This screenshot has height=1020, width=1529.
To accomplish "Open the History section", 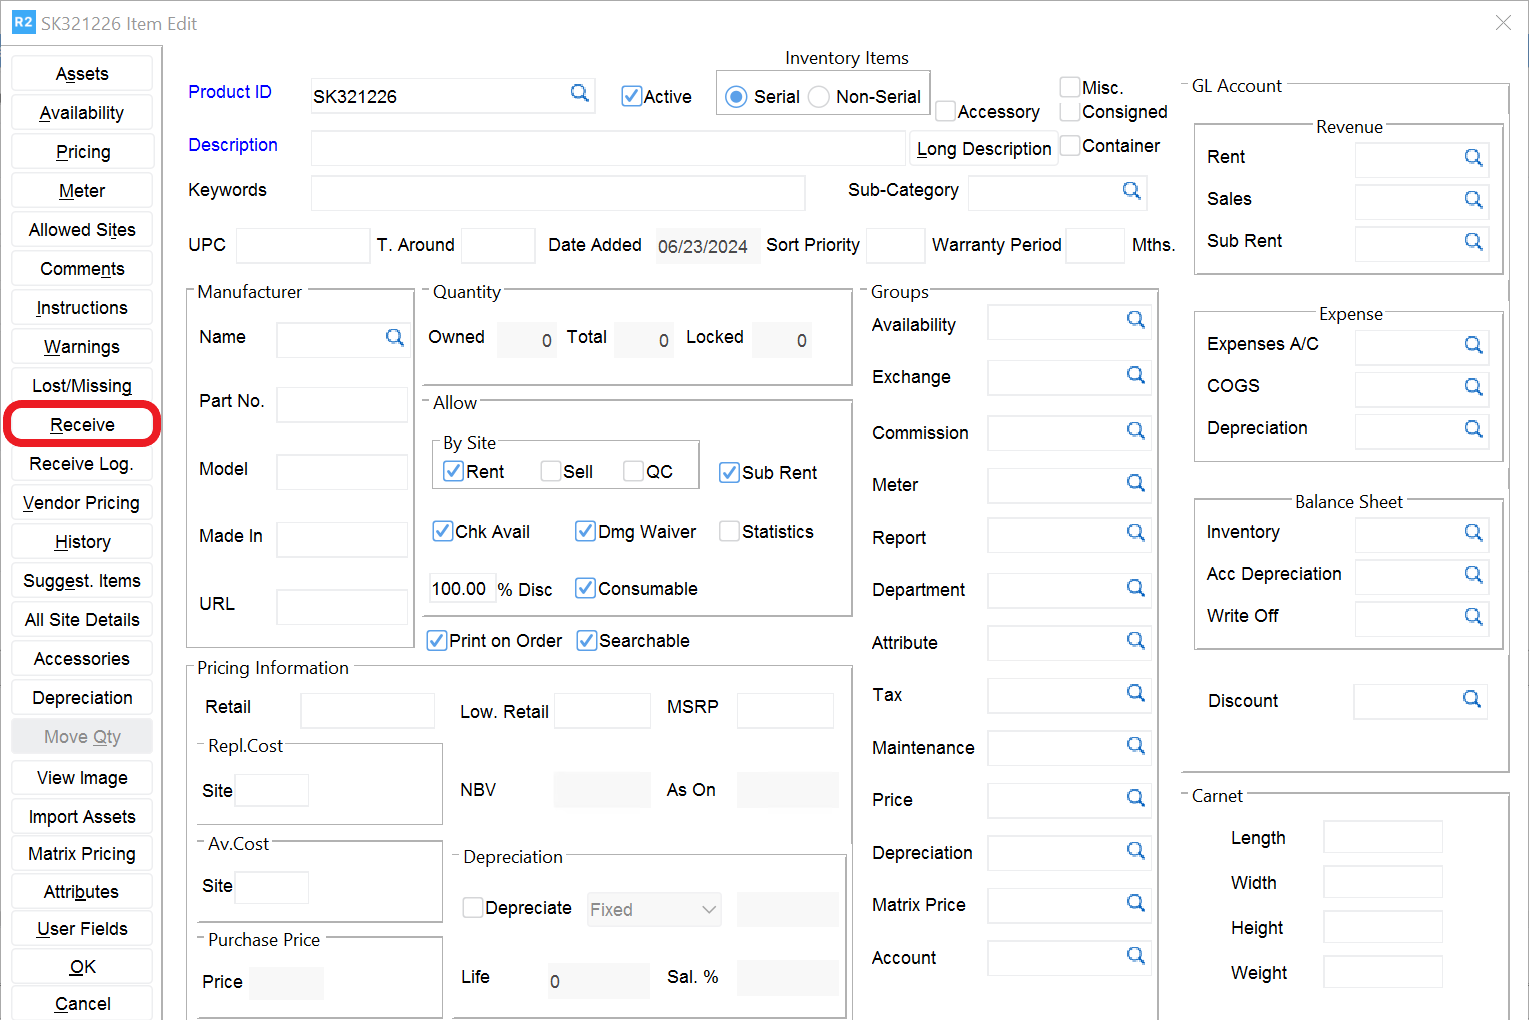I will point(82,542).
